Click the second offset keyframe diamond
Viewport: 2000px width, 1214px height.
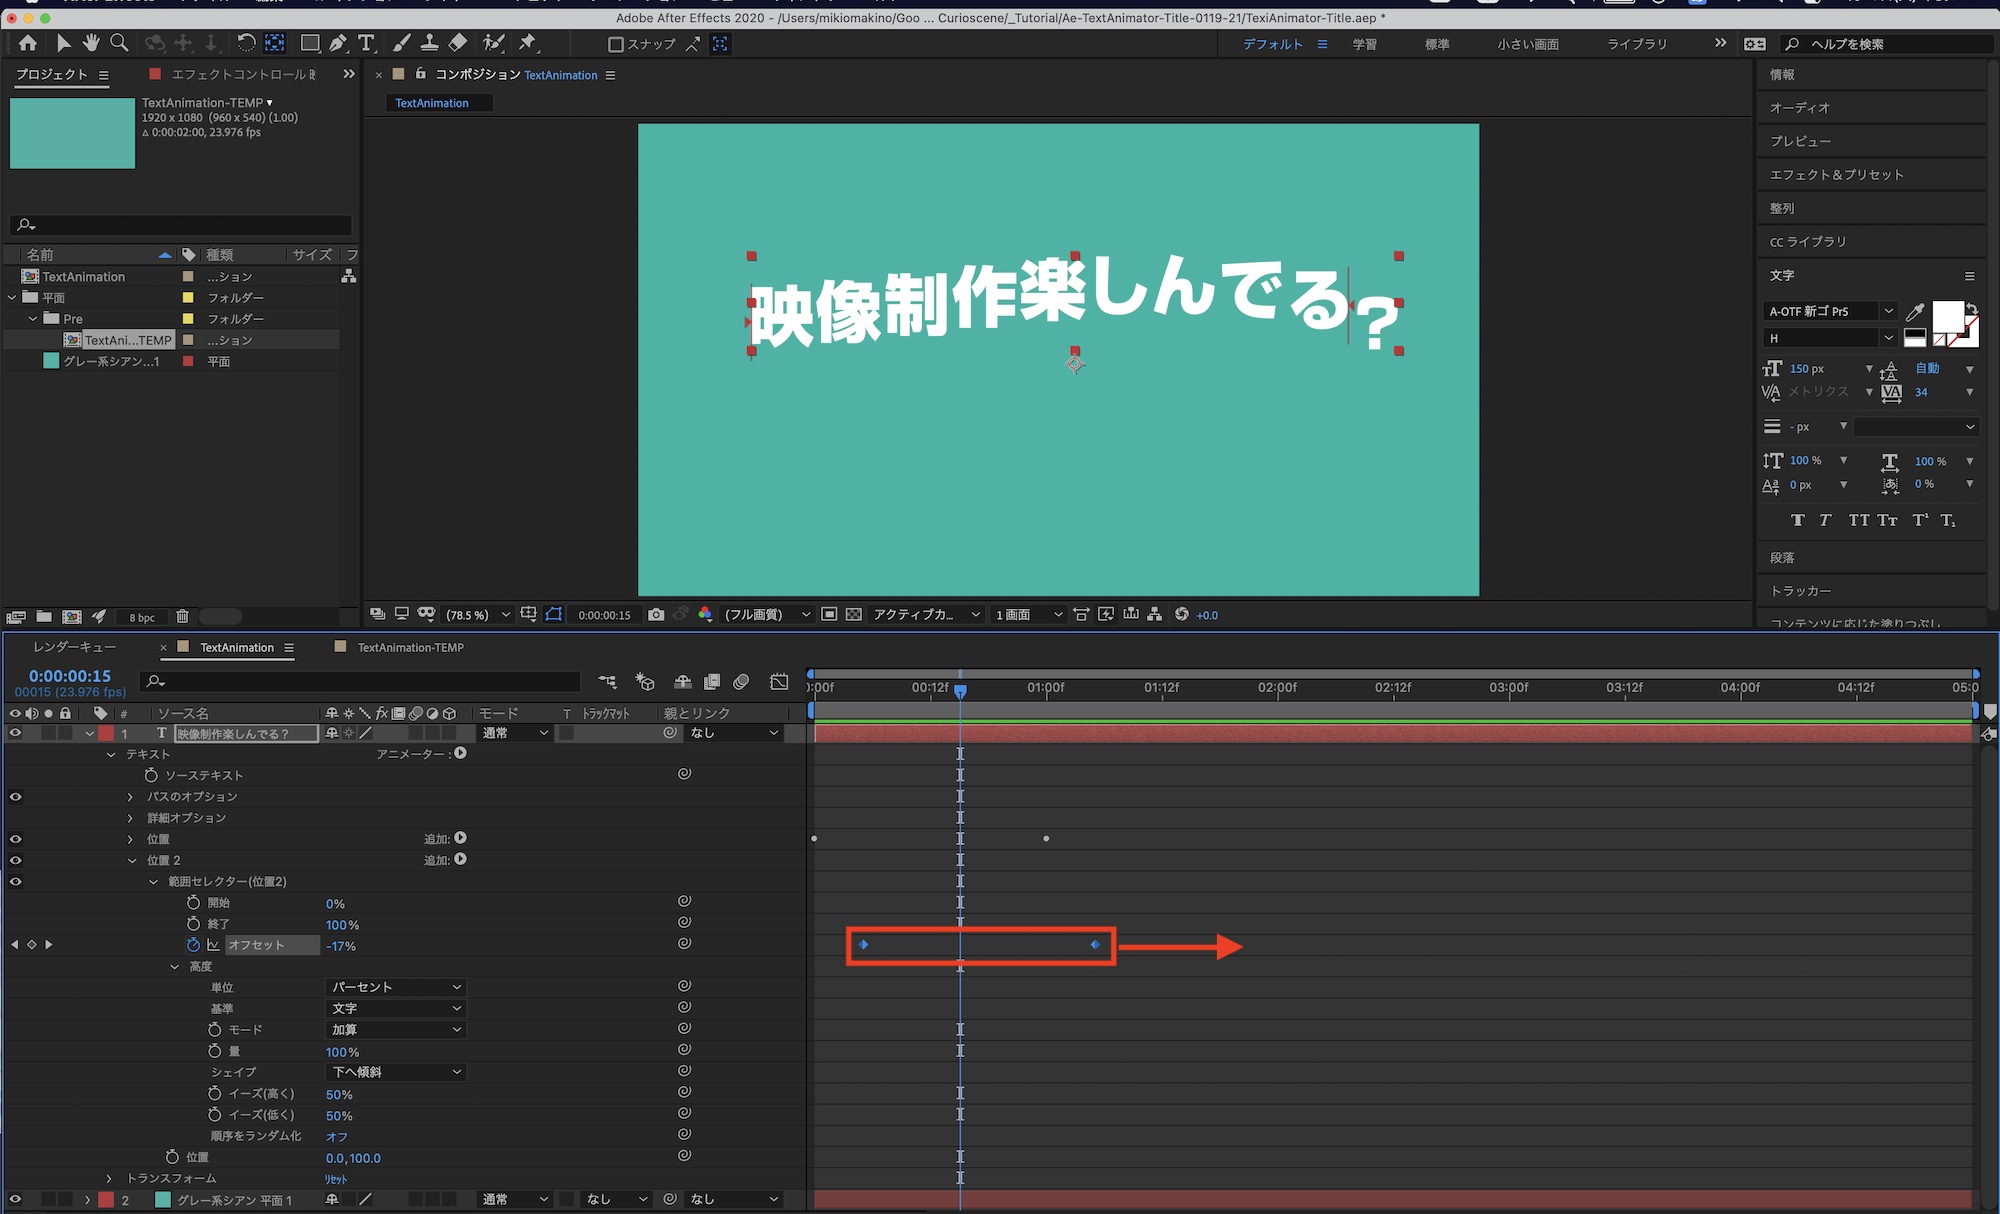click(1095, 945)
